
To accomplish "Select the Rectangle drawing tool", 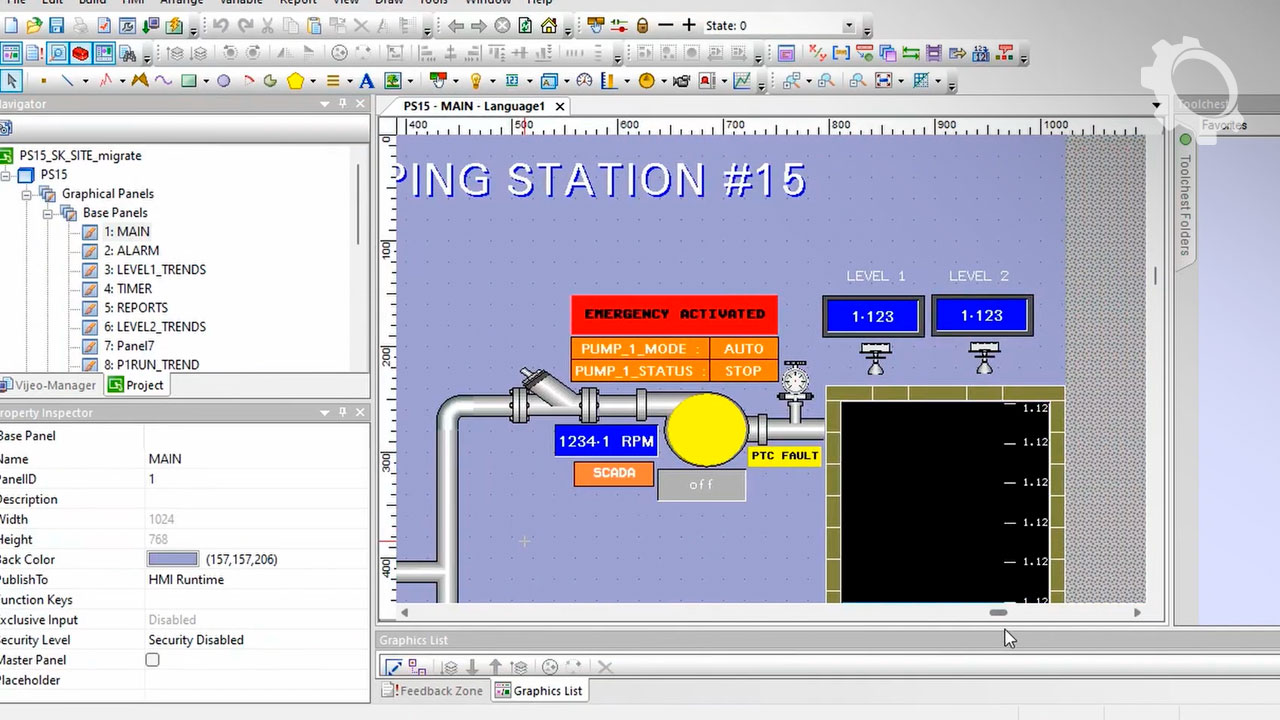I will (188, 81).
